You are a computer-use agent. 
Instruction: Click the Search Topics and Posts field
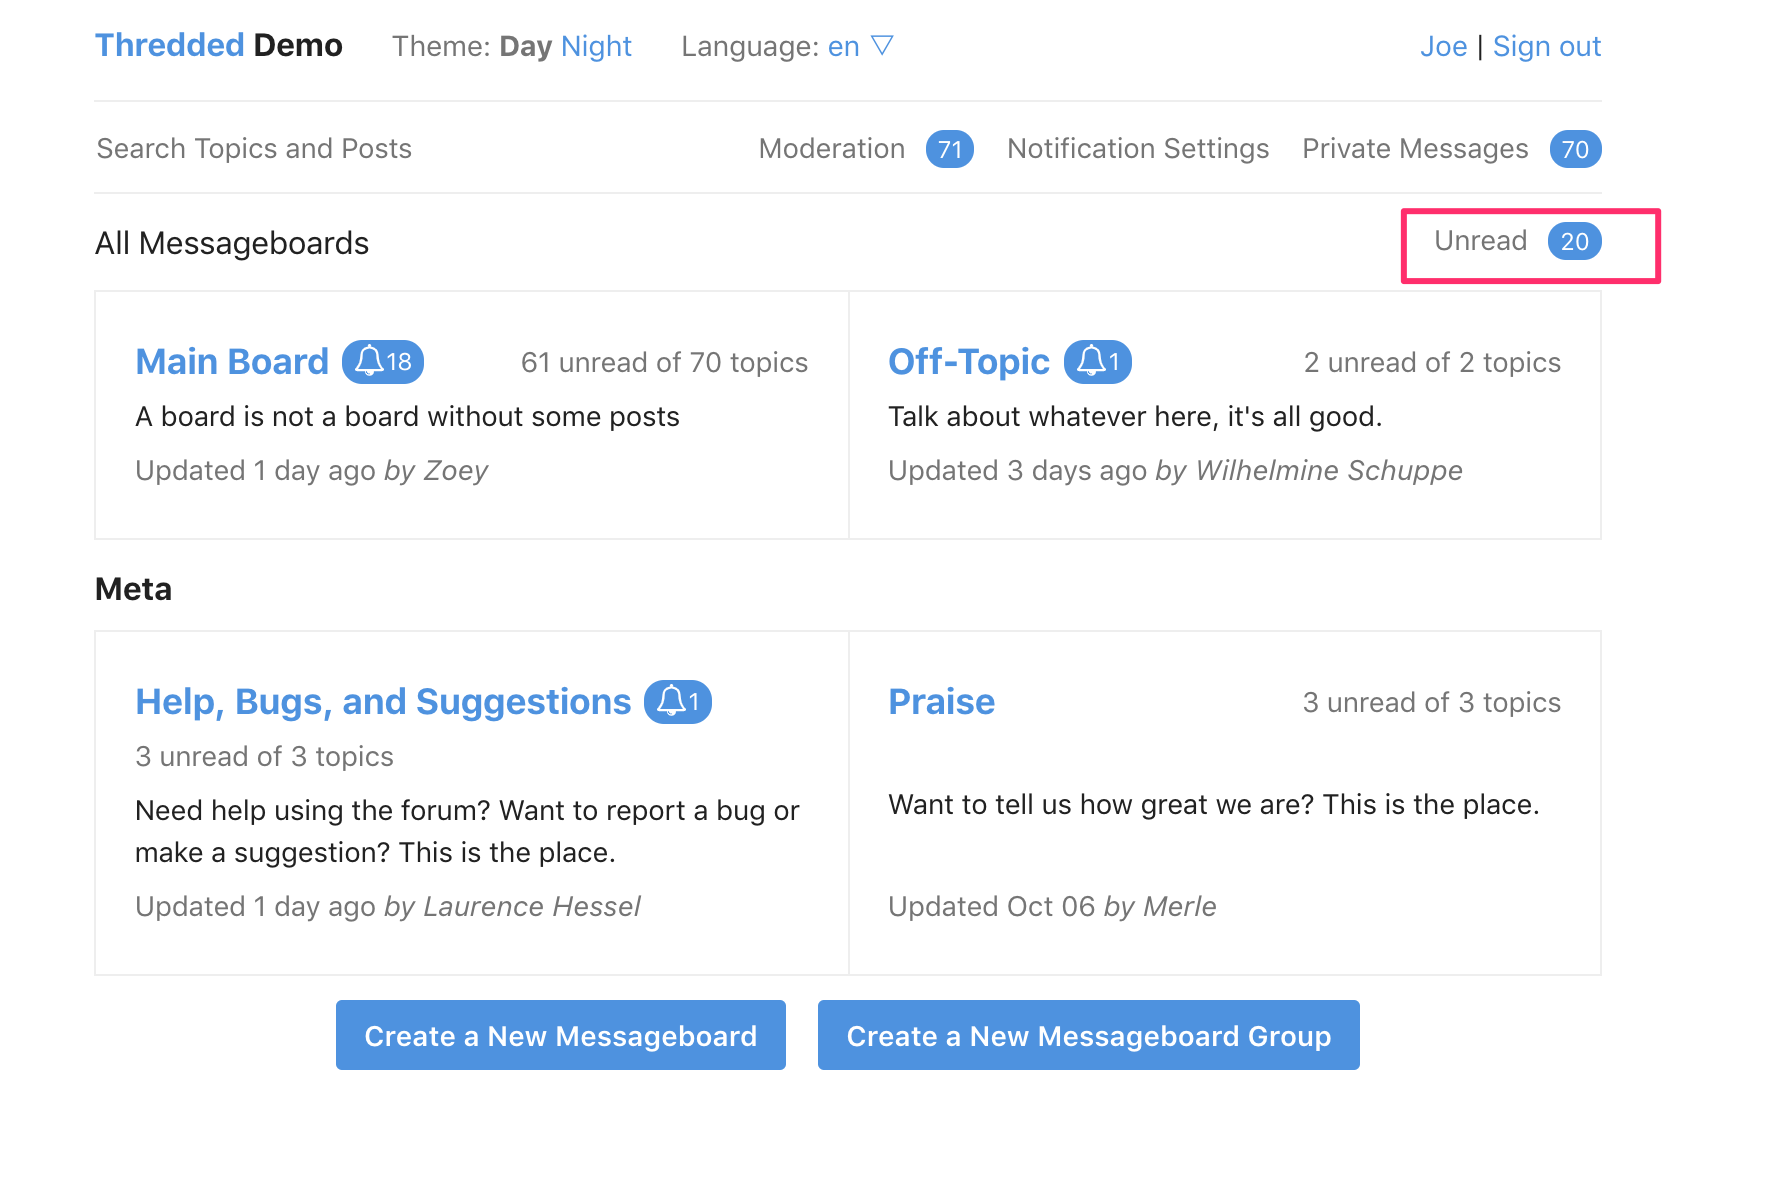click(x=254, y=149)
